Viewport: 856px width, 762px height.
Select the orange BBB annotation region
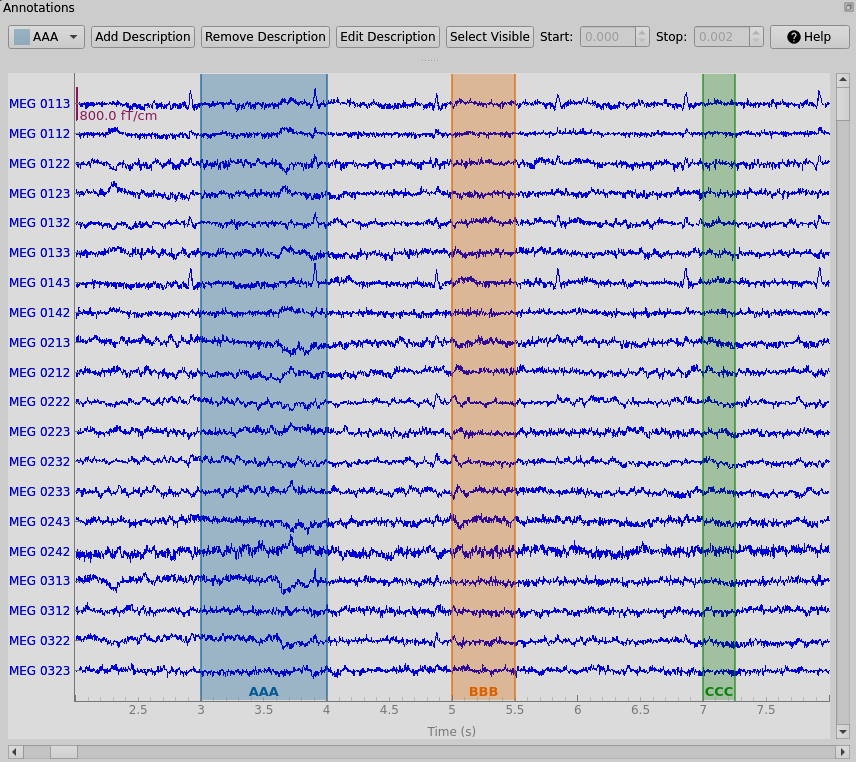pos(483,385)
